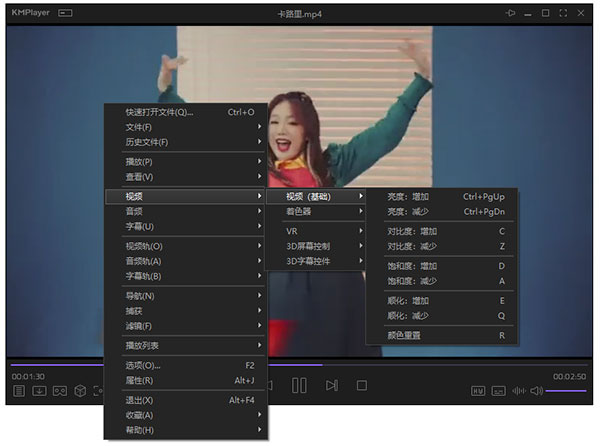Open 播放列表 submenu
This screenshot has width=600, height=446.
click(x=186, y=345)
